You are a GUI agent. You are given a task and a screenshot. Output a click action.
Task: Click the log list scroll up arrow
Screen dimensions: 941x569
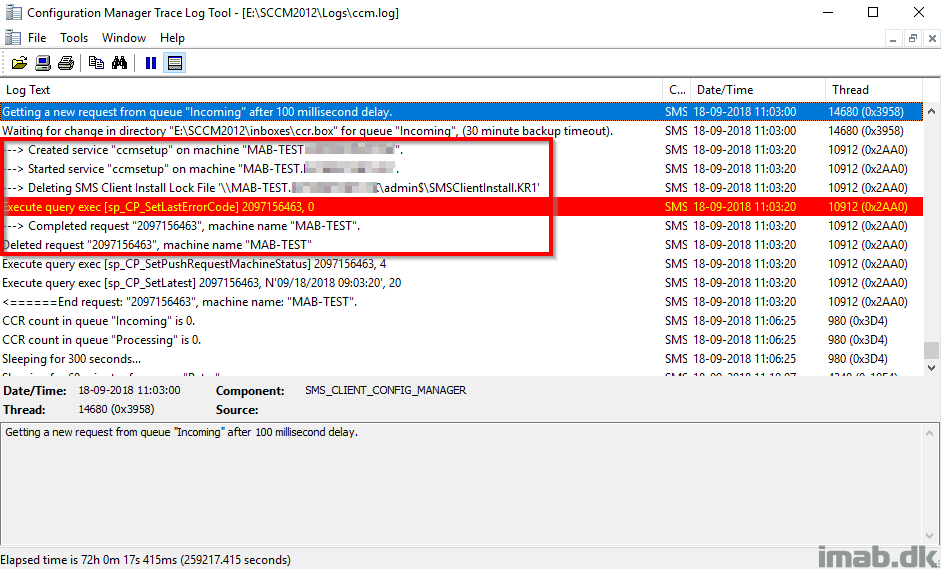pyautogui.click(x=931, y=112)
